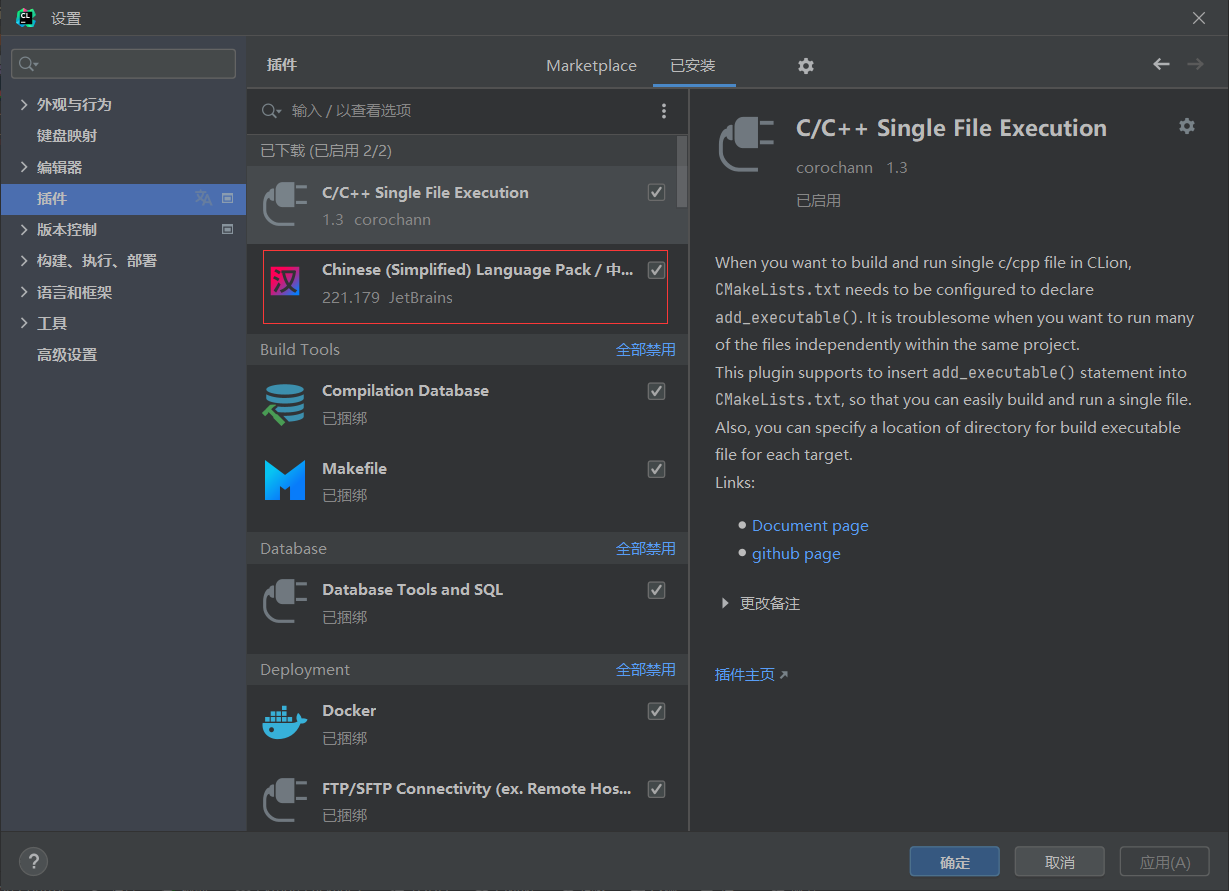Open the github page link
The width and height of the screenshot is (1229, 891).
pos(796,554)
